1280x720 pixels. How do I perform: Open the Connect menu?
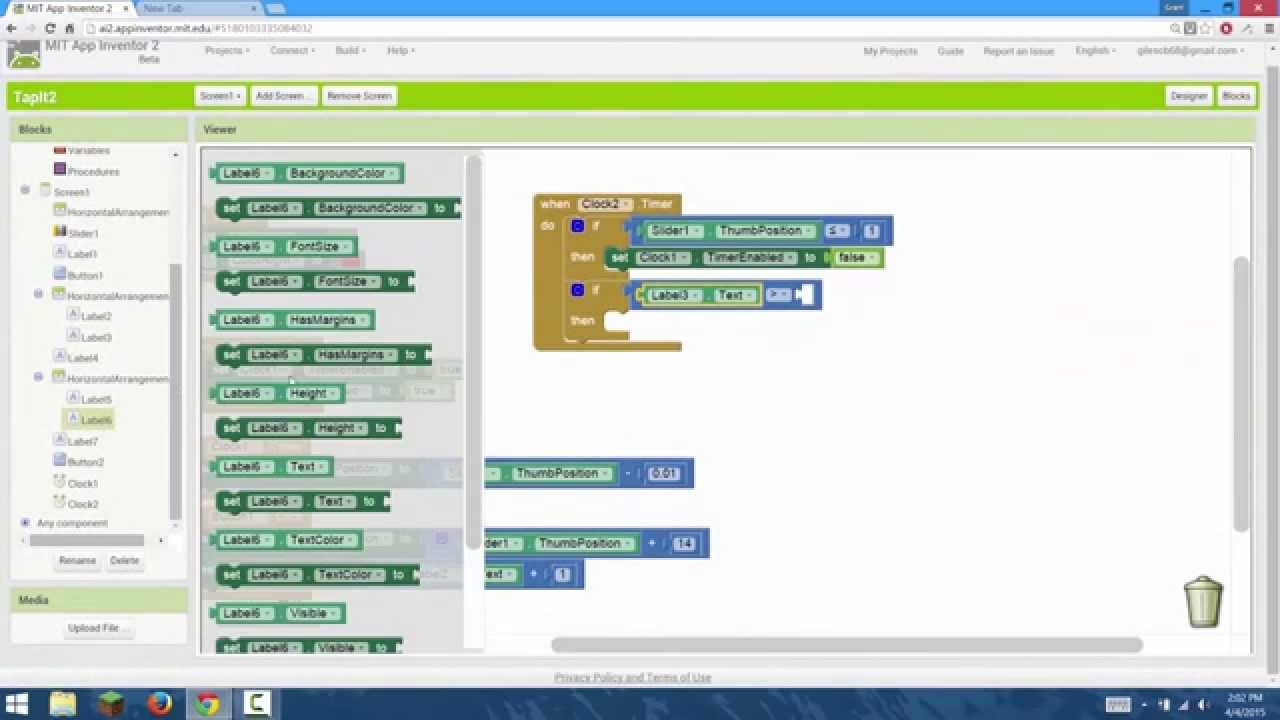pyautogui.click(x=292, y=51)
